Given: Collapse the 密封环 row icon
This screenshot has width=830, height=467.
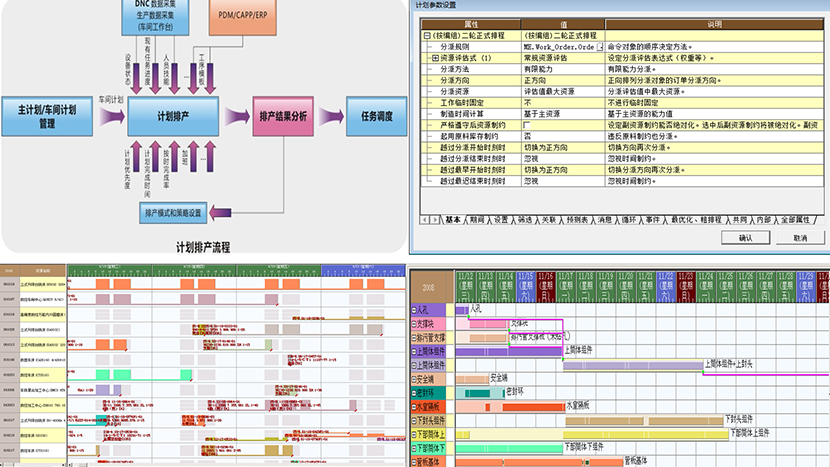Looking at the screenshot, I should click(415, 393).
